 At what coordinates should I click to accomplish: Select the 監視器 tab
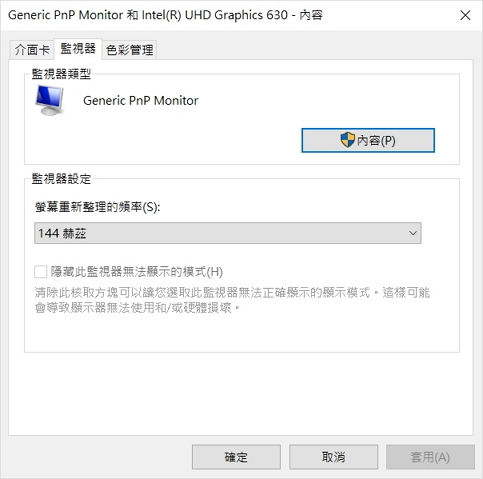(x=78, y=49)
